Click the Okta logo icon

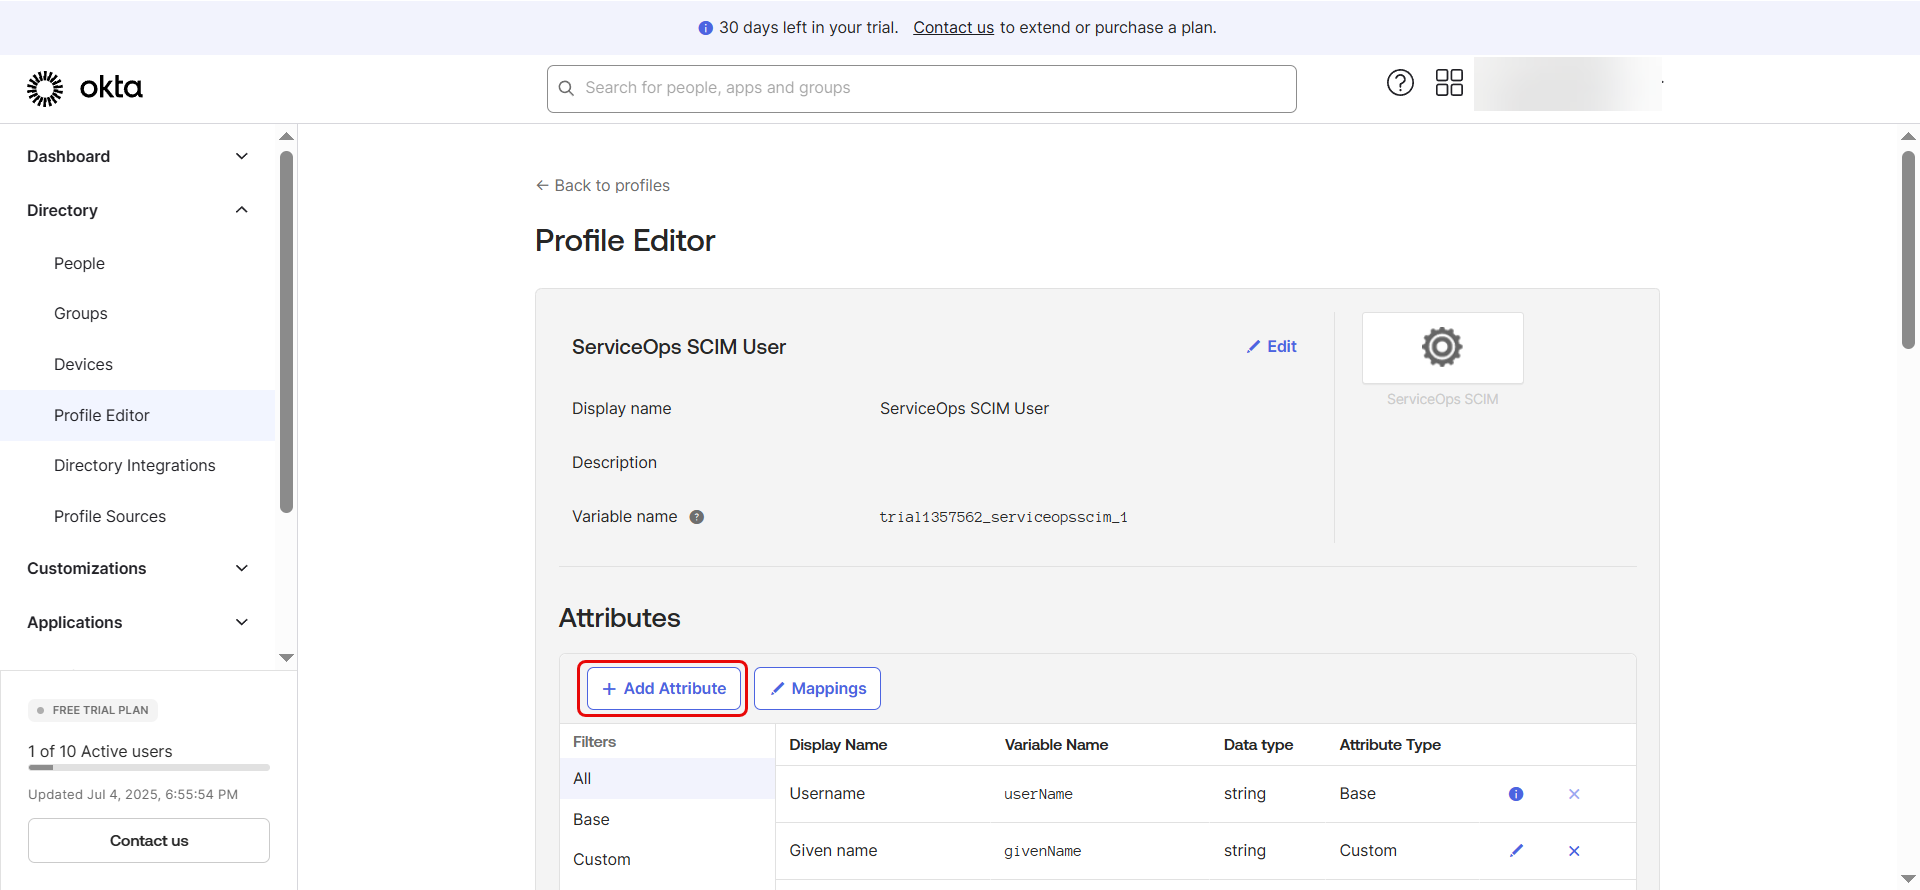point(45,88)
